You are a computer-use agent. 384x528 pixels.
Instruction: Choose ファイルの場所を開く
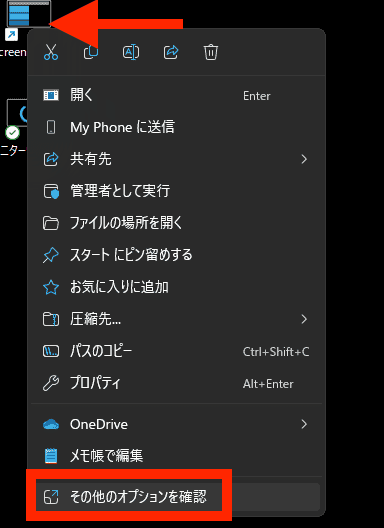pos(177,223)
